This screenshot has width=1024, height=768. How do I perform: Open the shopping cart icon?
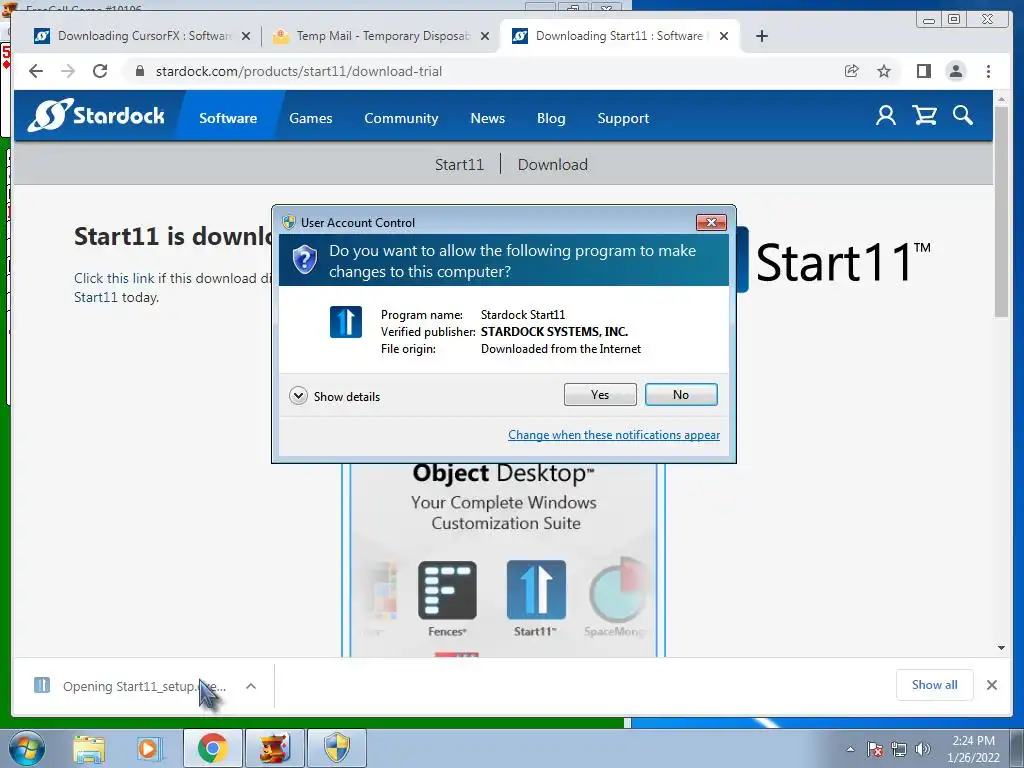pos(925,116)
